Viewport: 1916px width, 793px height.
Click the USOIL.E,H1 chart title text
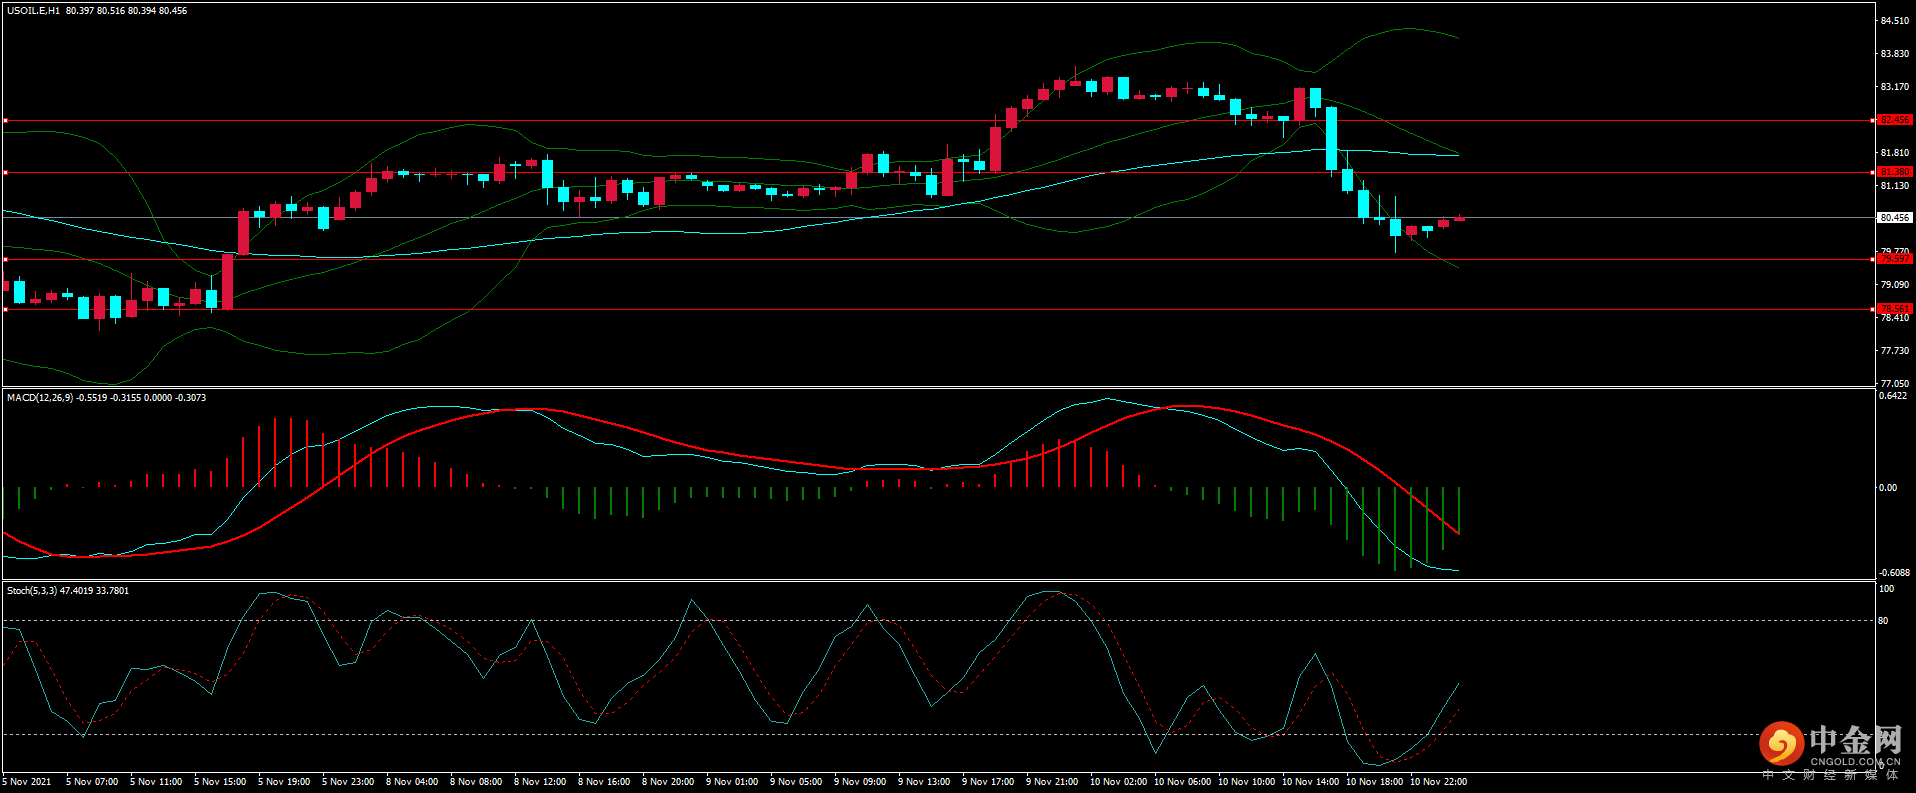pyautogui.click(x=33, y=11)
